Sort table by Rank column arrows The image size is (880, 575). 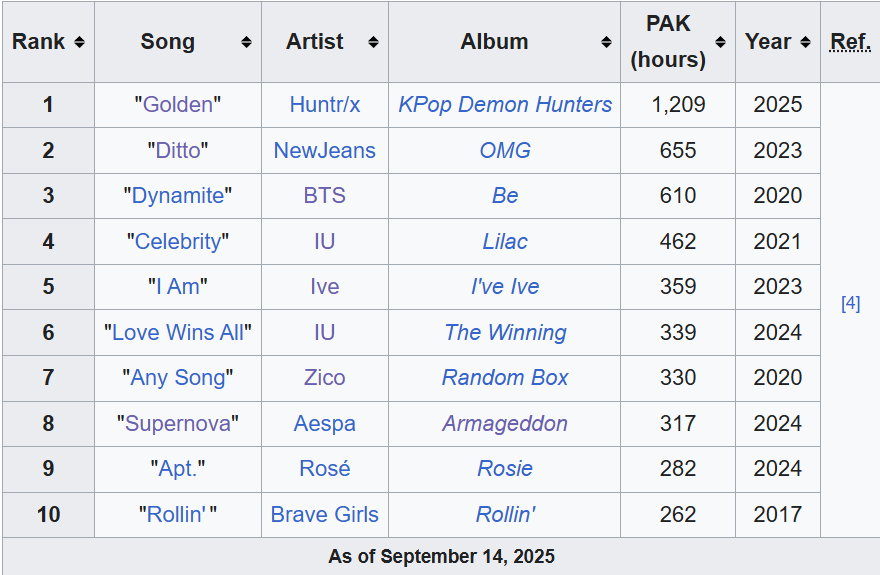[79, 42]
